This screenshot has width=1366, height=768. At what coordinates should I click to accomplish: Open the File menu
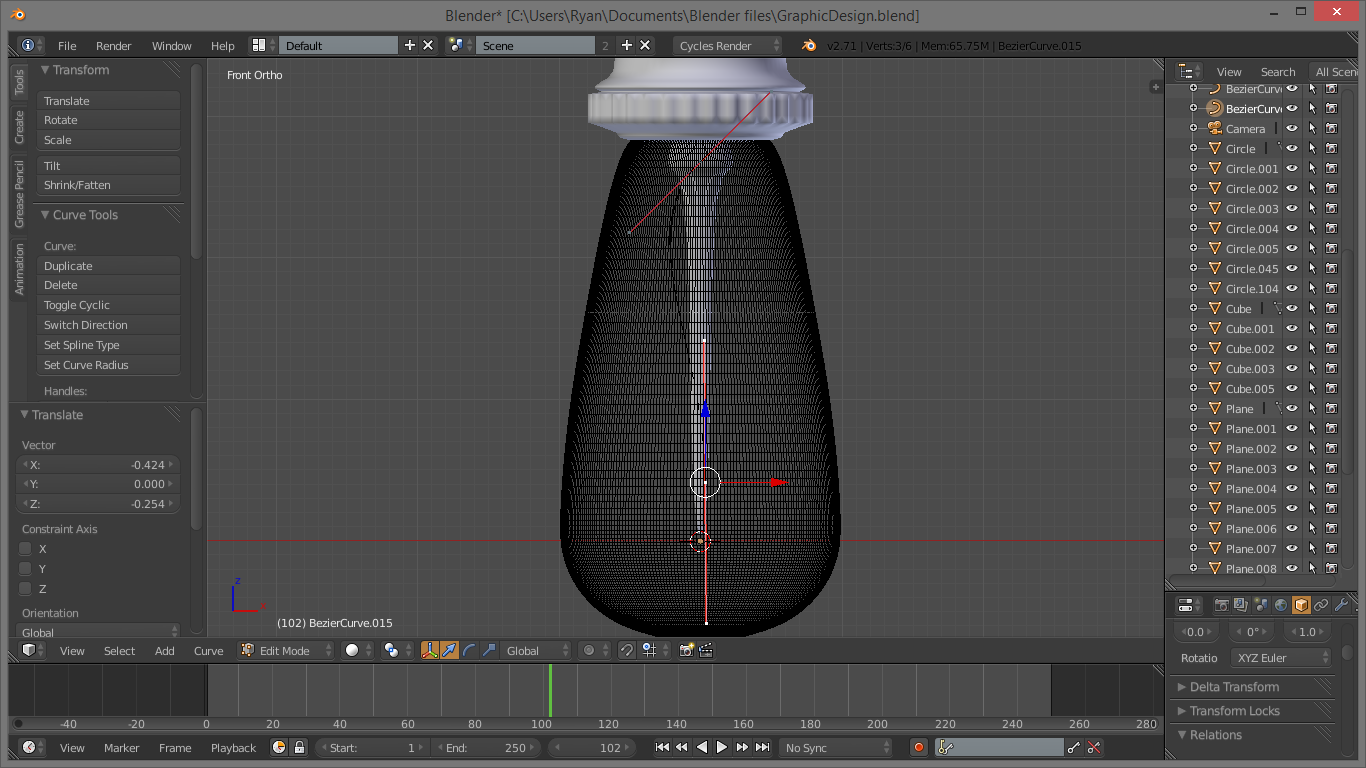67,46
